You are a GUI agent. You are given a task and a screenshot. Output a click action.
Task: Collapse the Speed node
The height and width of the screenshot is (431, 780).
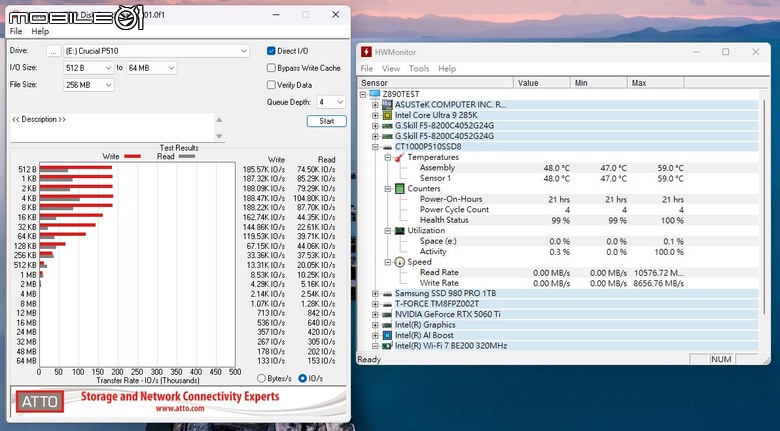(388, 262)
